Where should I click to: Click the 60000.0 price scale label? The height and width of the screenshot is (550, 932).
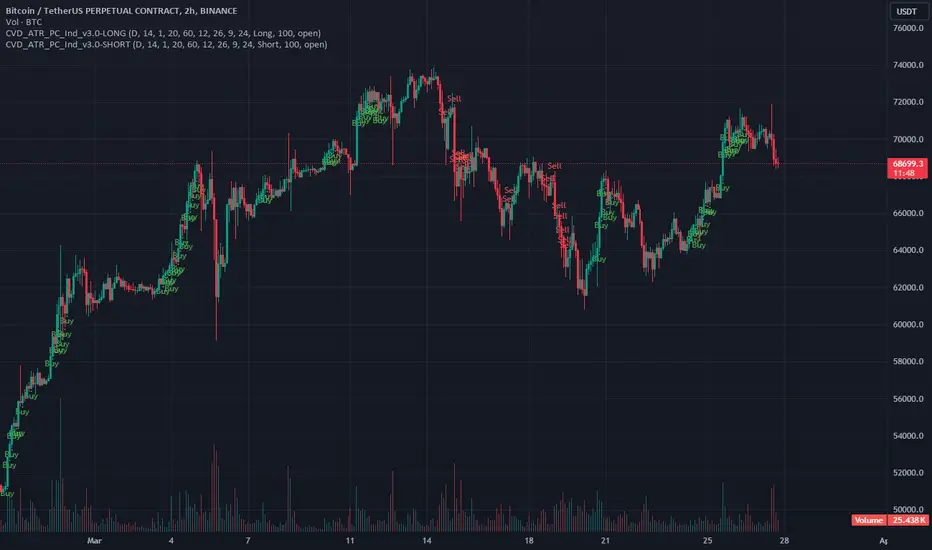908,325
